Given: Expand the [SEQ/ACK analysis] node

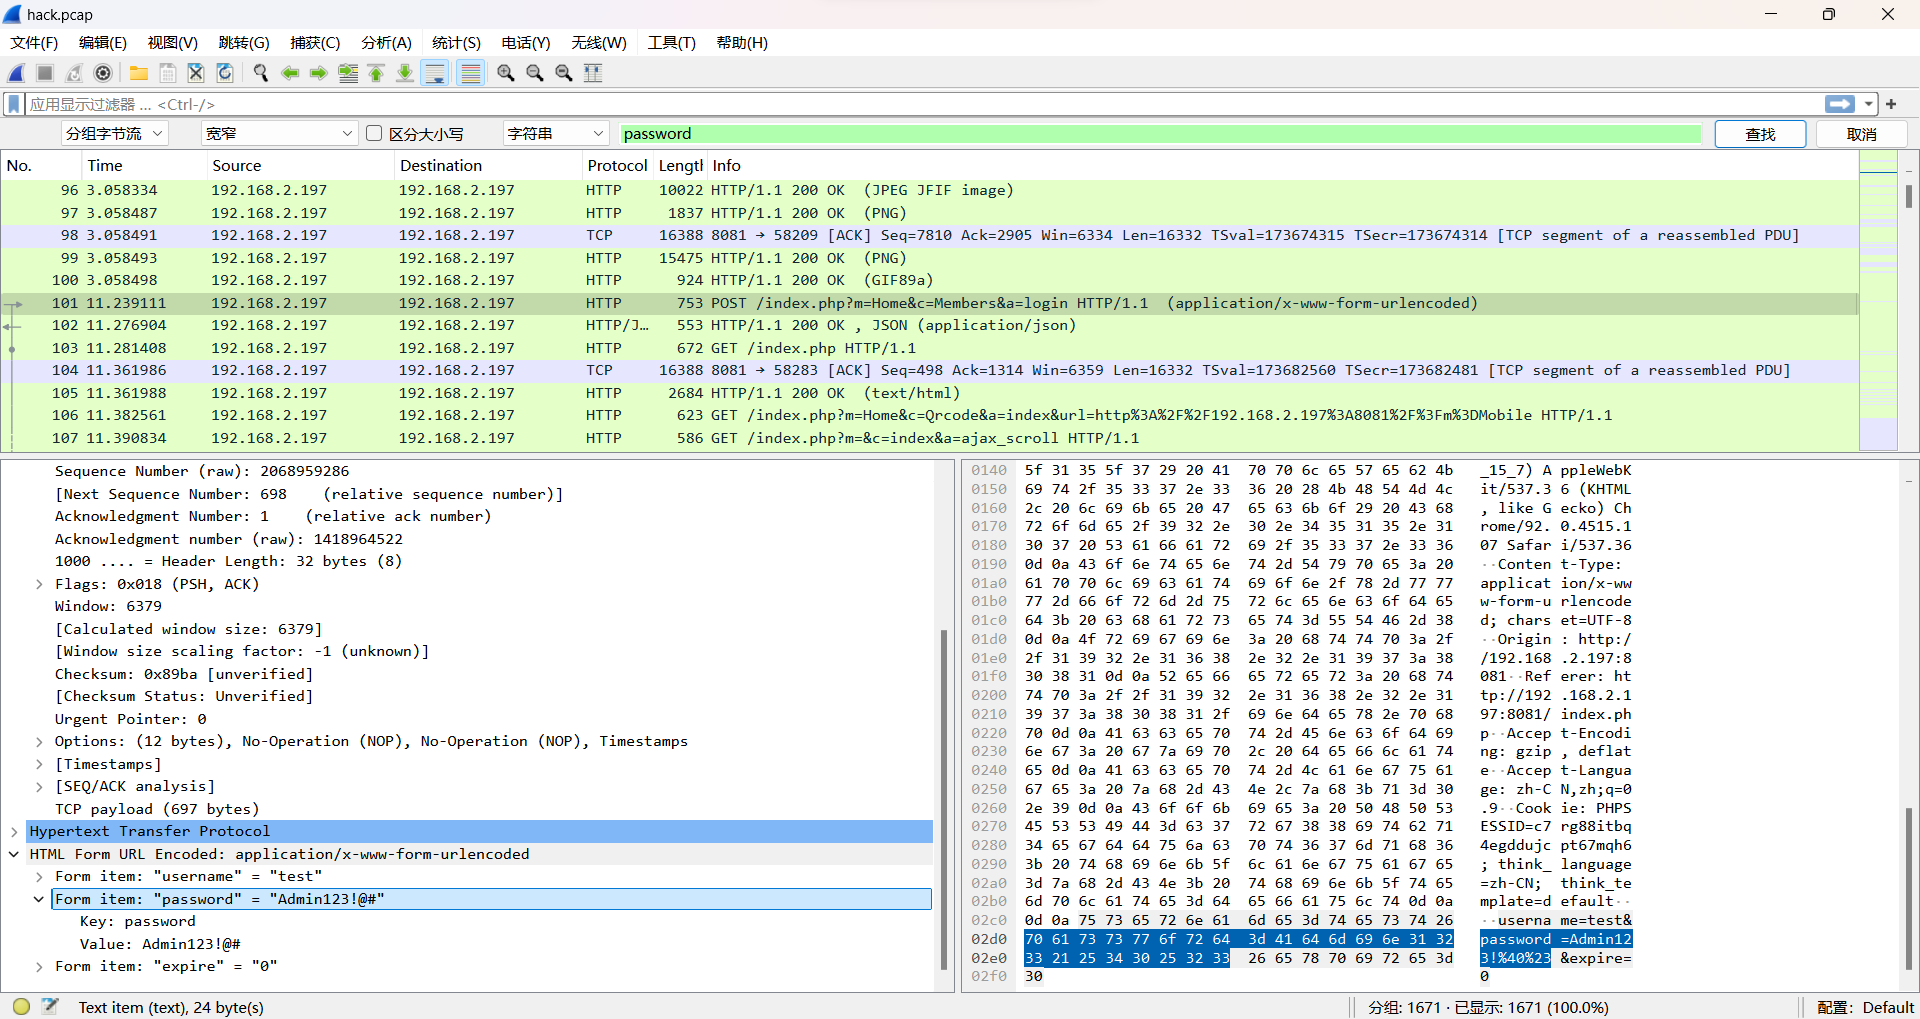Looking at the screenshot, I should 39,786.
